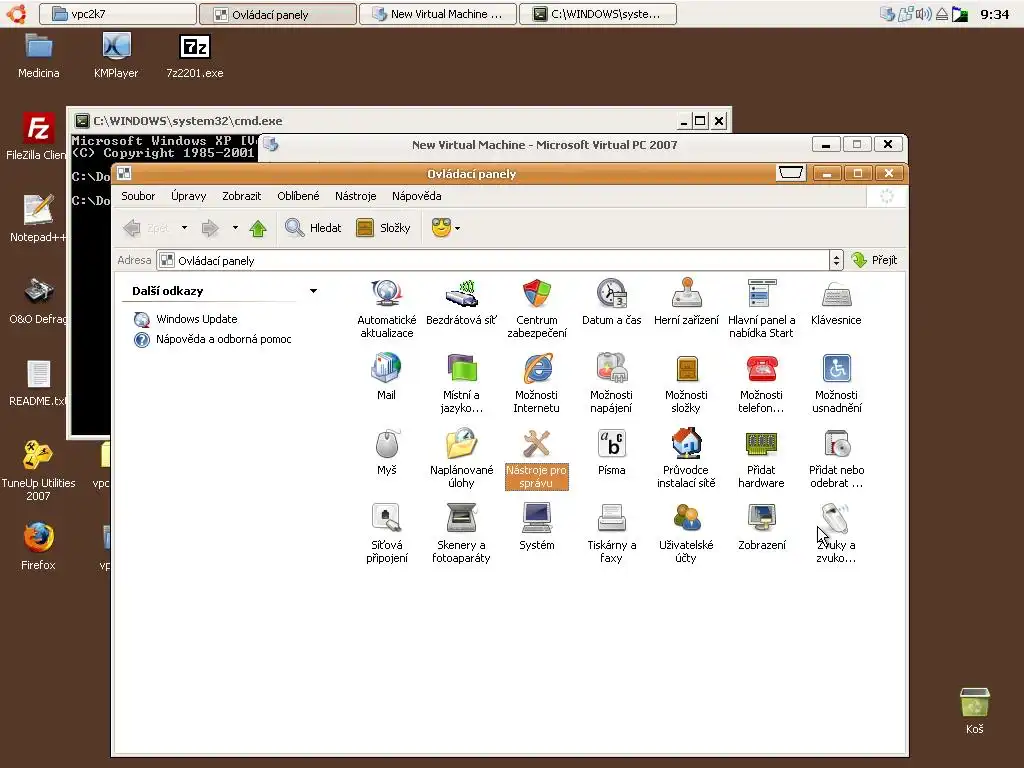Select the TuneUp Utilities 2007 shortcut
The width and height of the screenshot is (1024, 768).
[38, 470]
